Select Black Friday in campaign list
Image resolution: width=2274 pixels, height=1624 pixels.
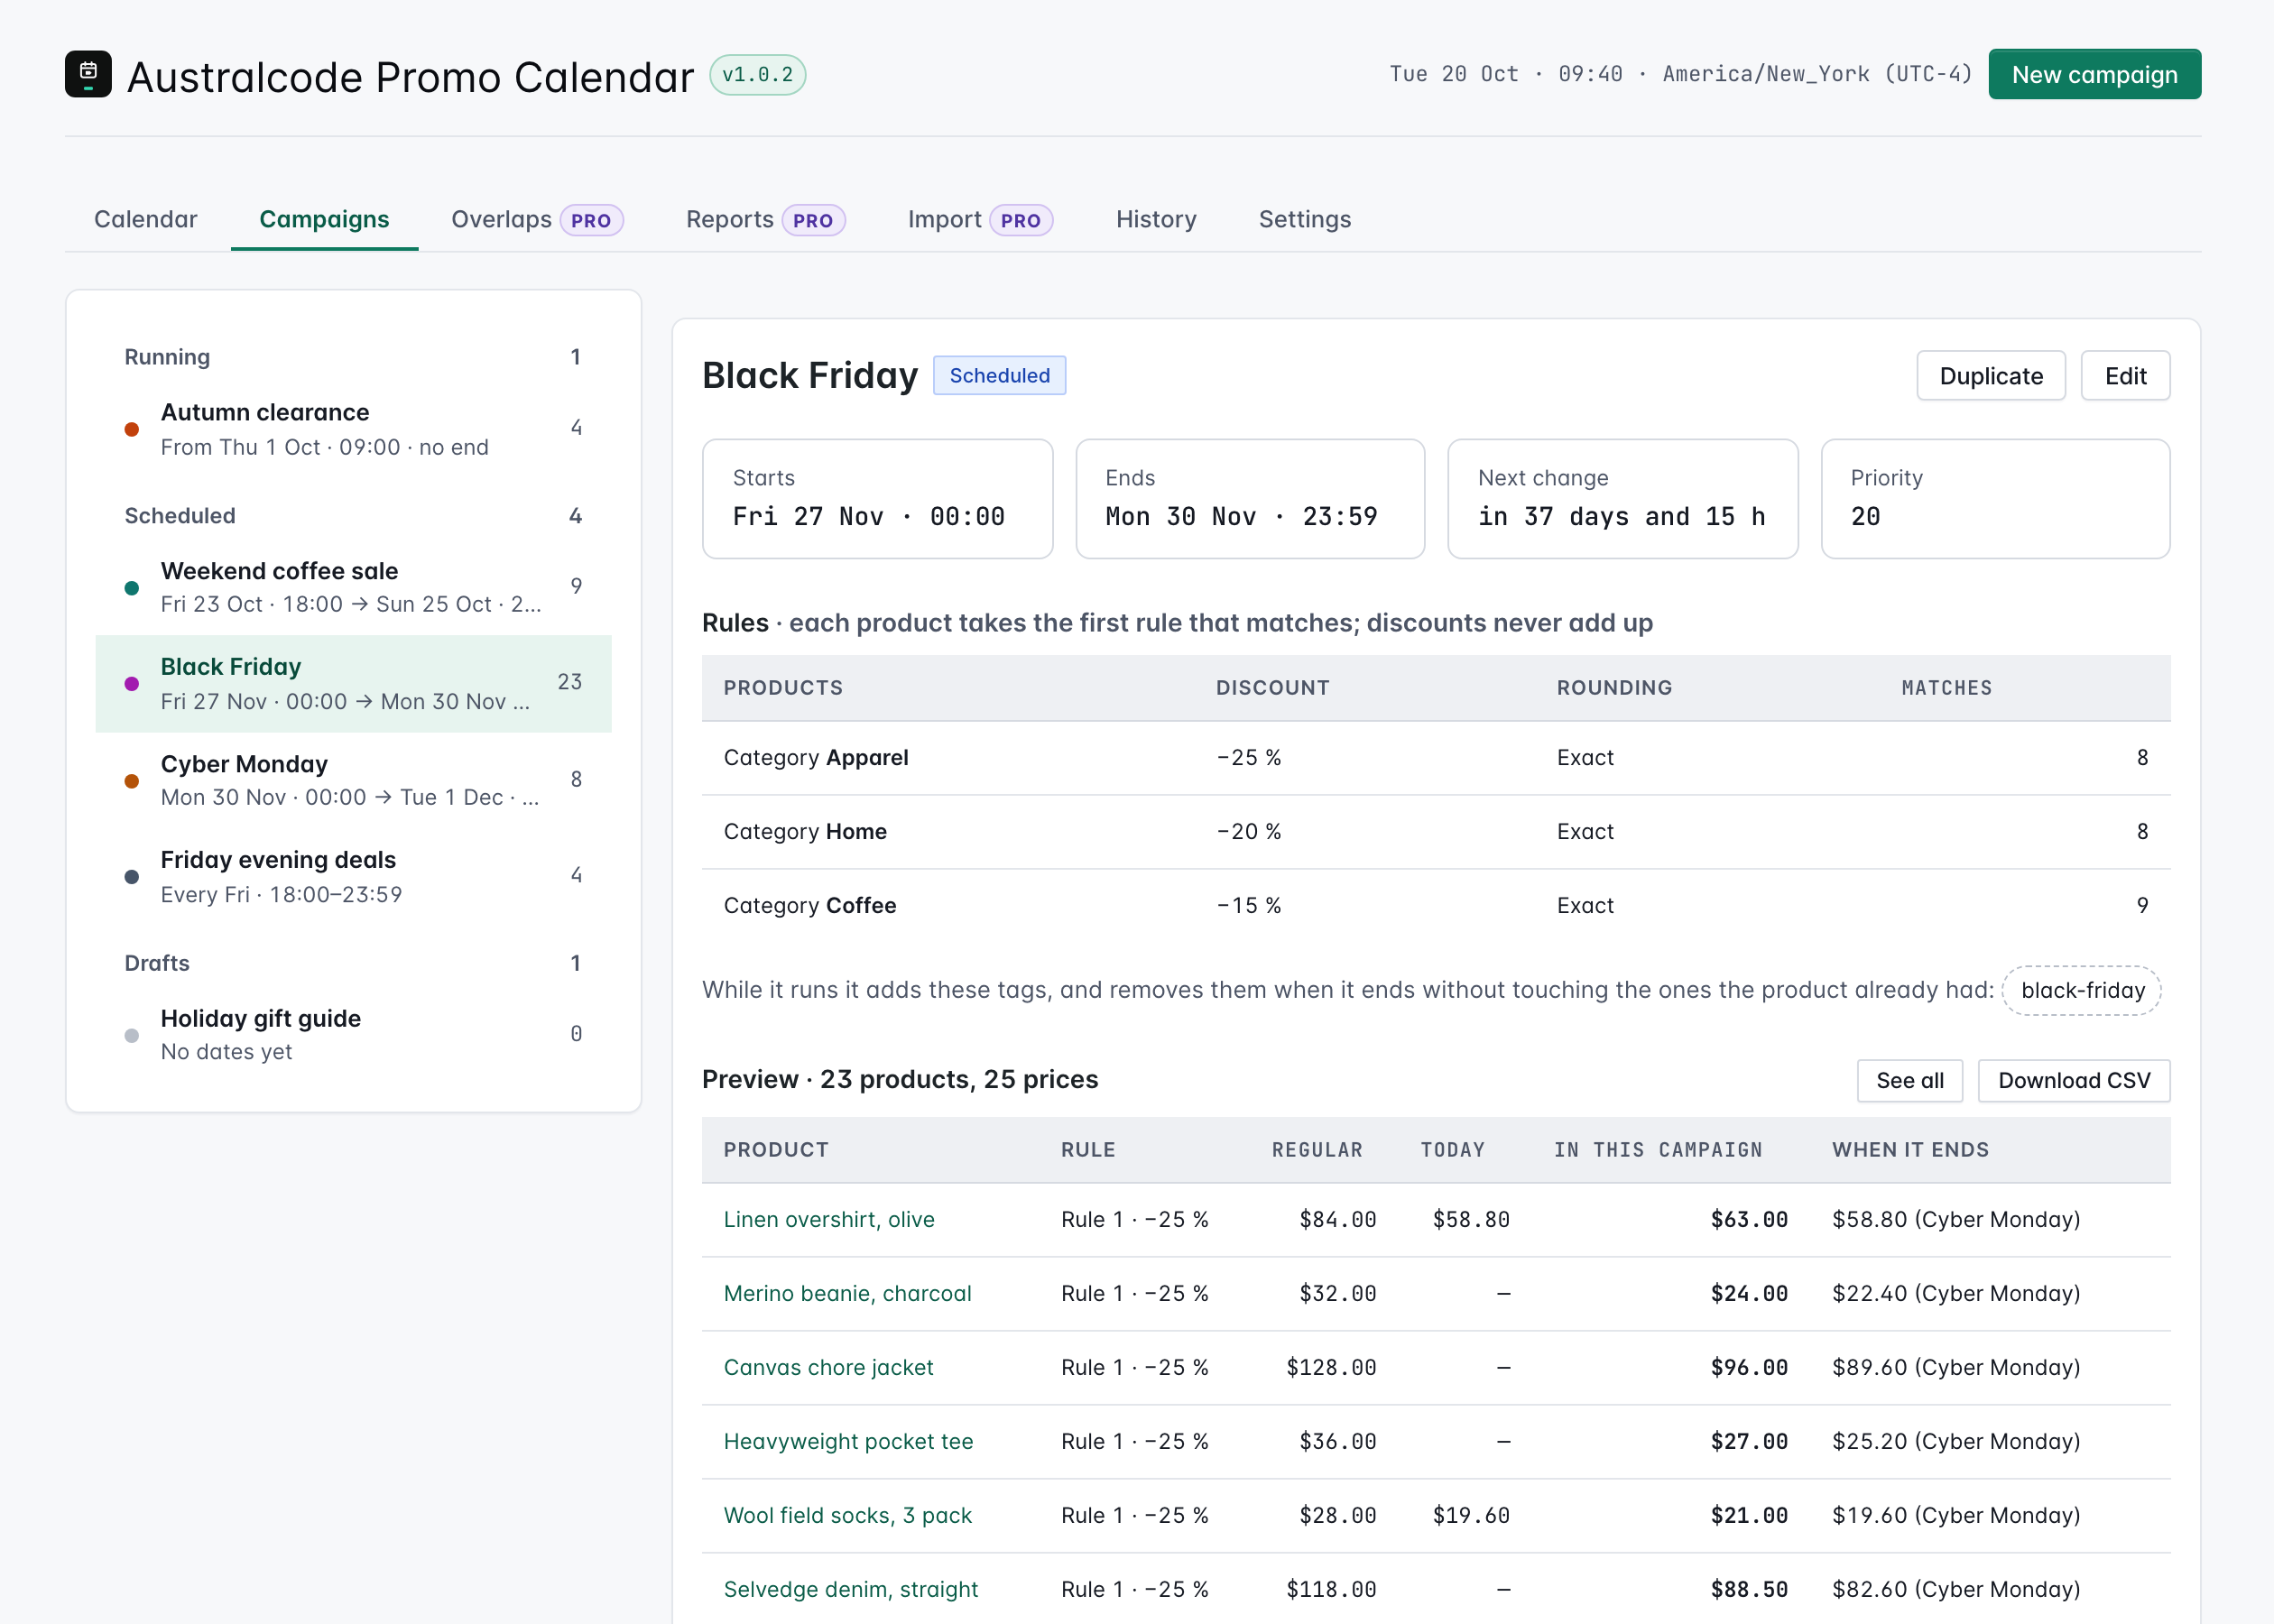pyautogui.click(x=353, y=683)
